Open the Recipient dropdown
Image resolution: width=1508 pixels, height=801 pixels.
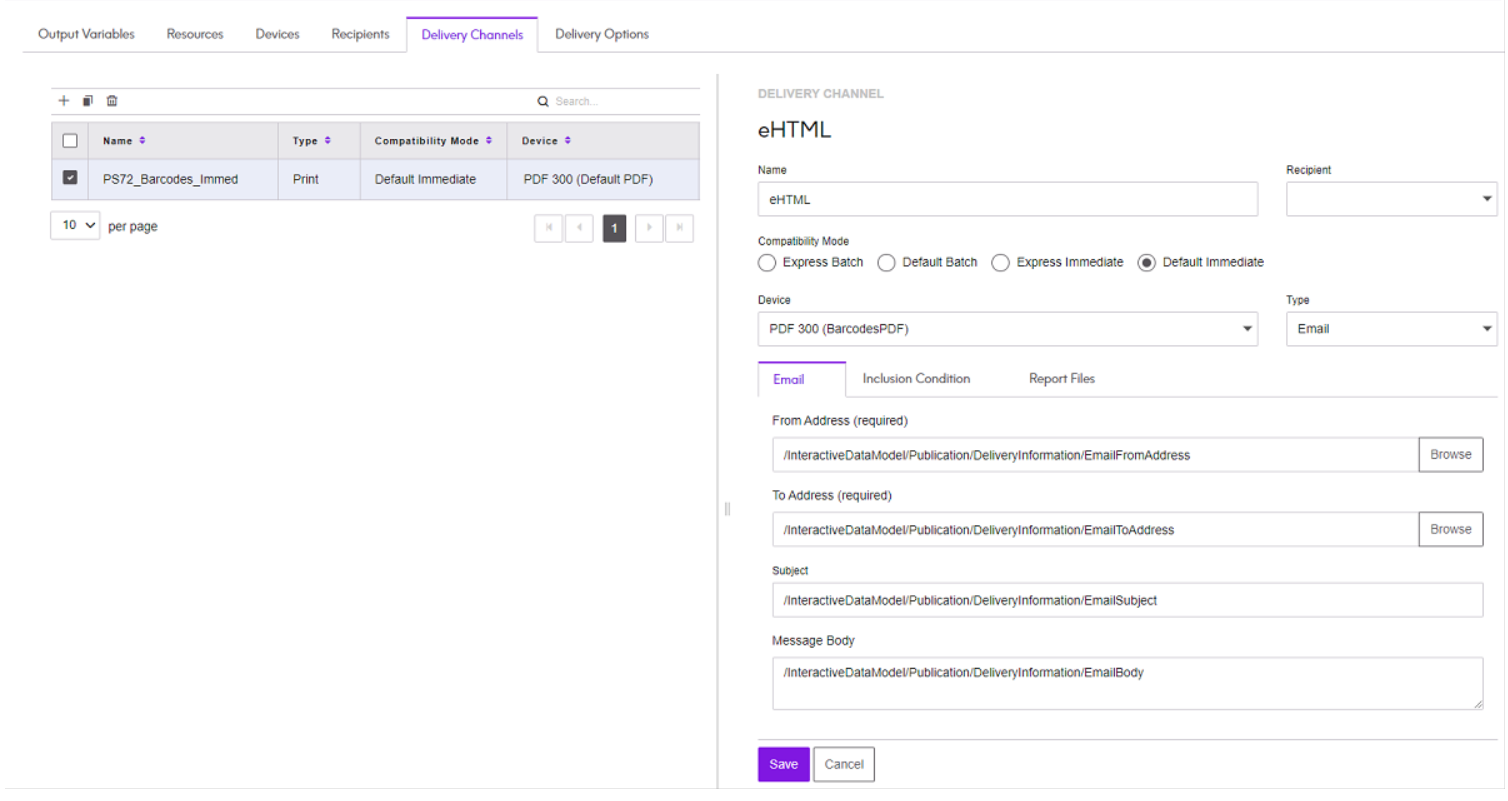(x=1390, y=199)
